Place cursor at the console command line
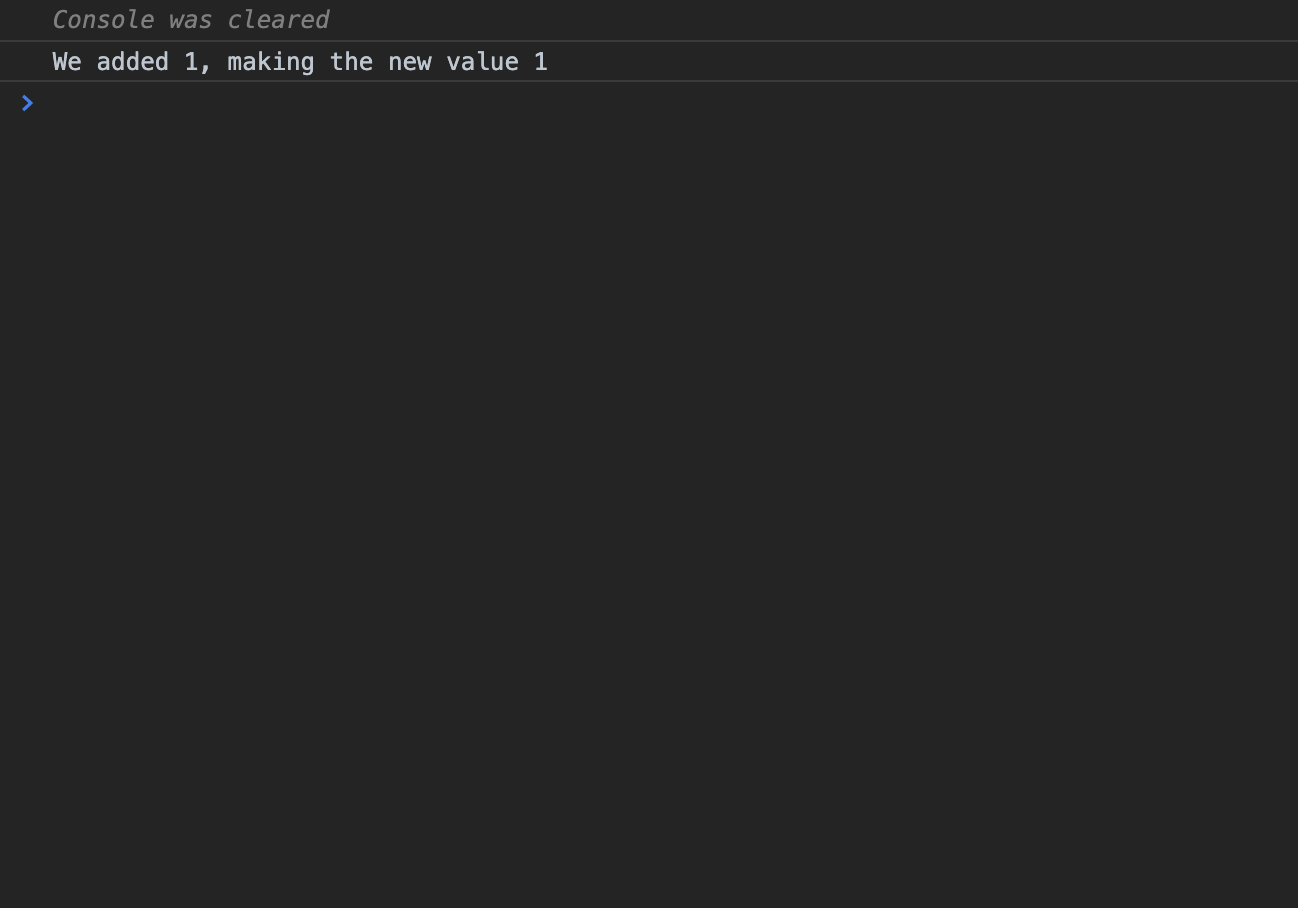Screen dimensions: 1298x908 300,103
